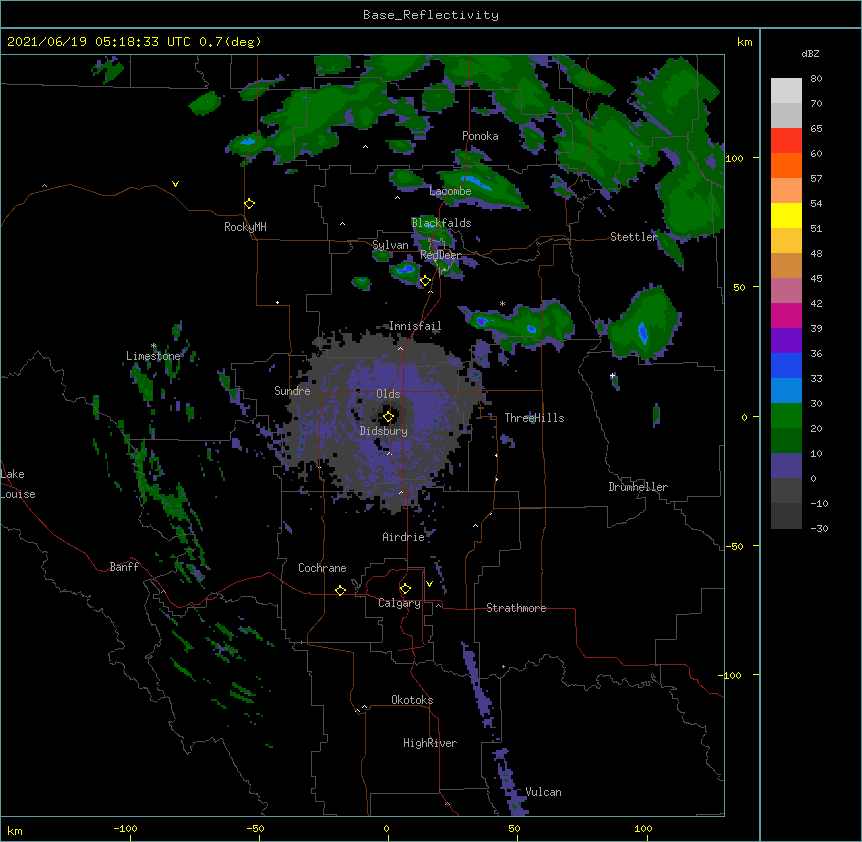Click the Calgary city label
The width and height of the screenshot is (862, 842).
399,603
